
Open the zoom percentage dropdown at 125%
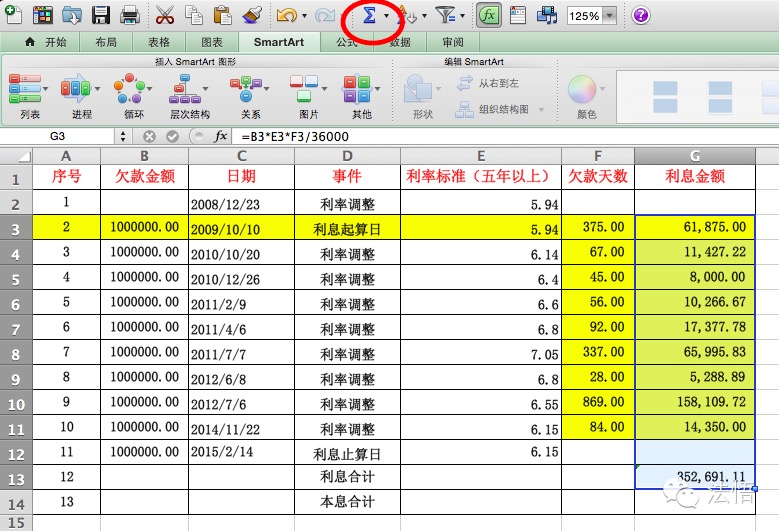click(x=609, y=16)
